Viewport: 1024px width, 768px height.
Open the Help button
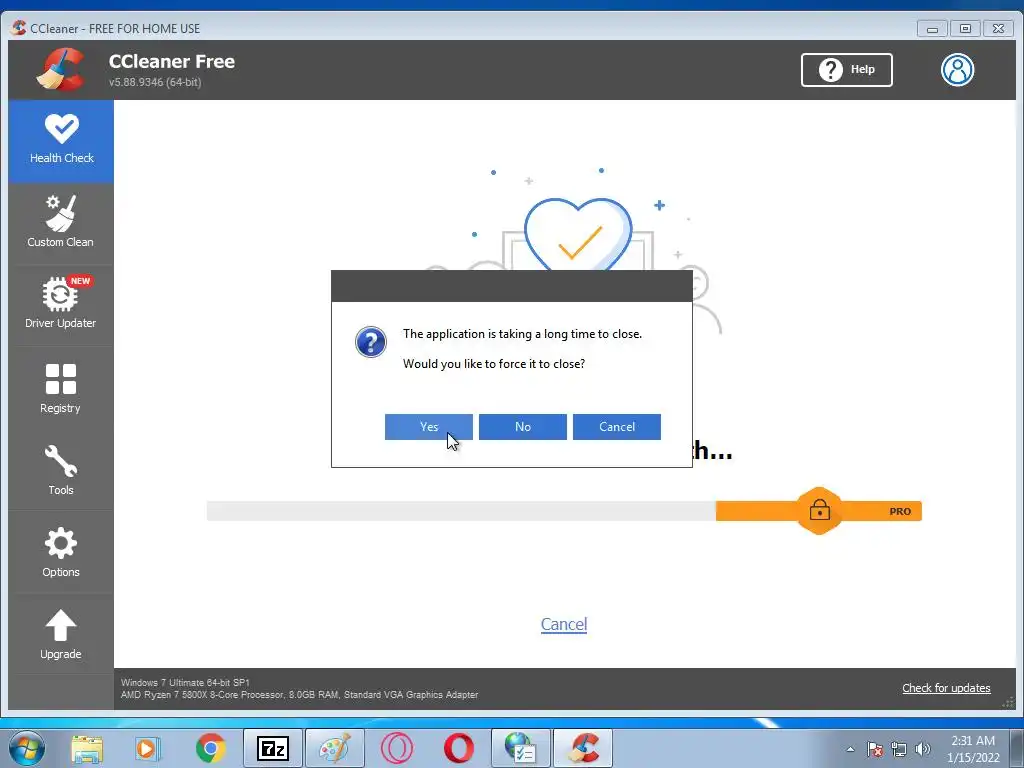coord(846,69)
